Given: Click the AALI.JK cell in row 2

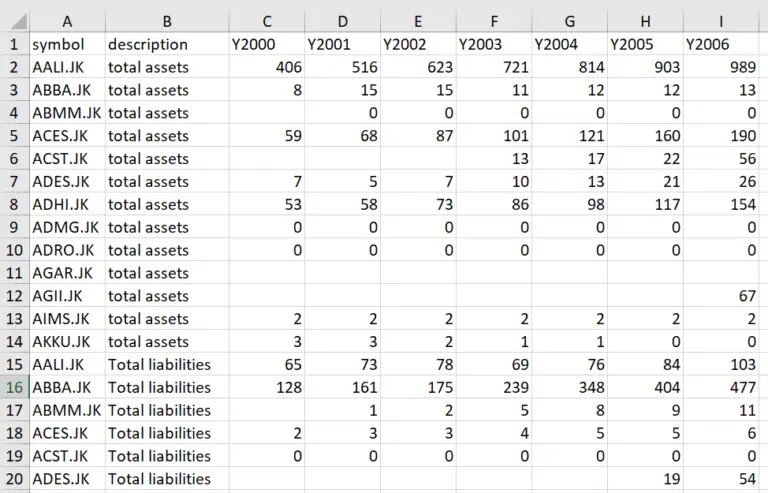Looking at the screenshot, I should [x=66, y=67].
